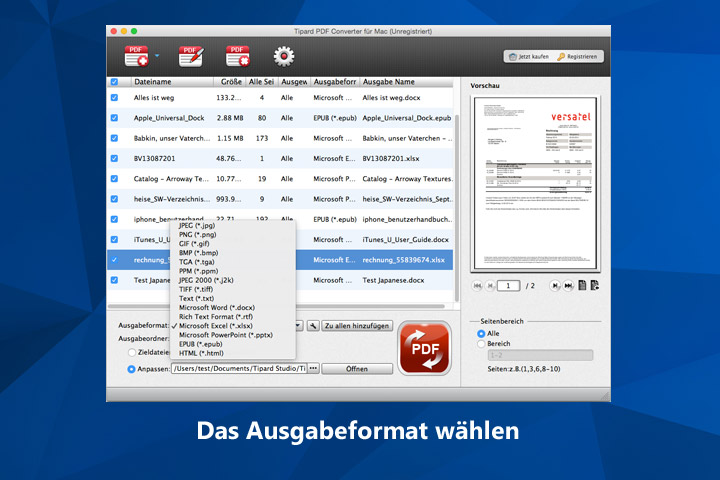720x480 pixels.
Task: Select the Alle page range radio
Action: pos(481,333)
